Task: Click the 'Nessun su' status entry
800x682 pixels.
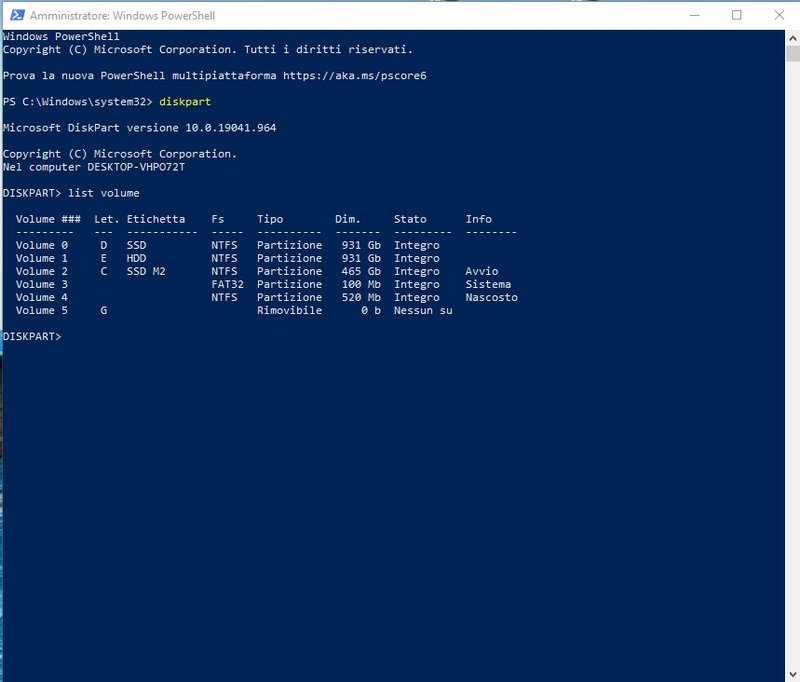Action: [423, 310]
